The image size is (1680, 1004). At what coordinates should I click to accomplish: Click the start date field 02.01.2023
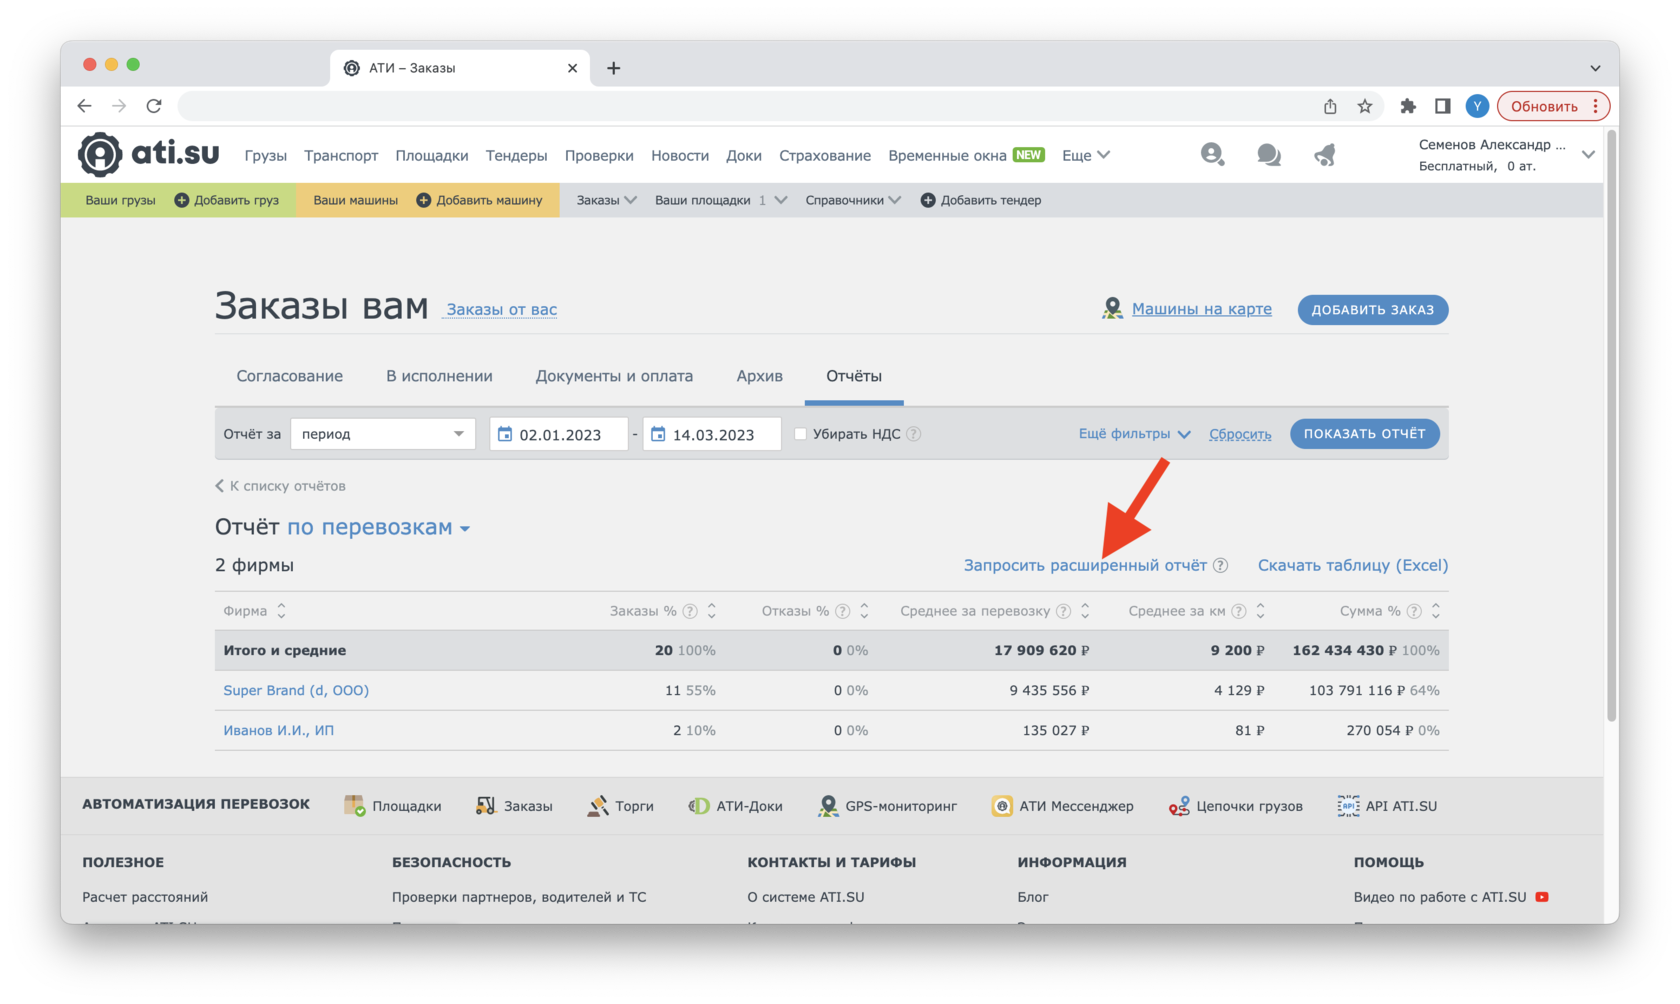click(x=558, y=434)
